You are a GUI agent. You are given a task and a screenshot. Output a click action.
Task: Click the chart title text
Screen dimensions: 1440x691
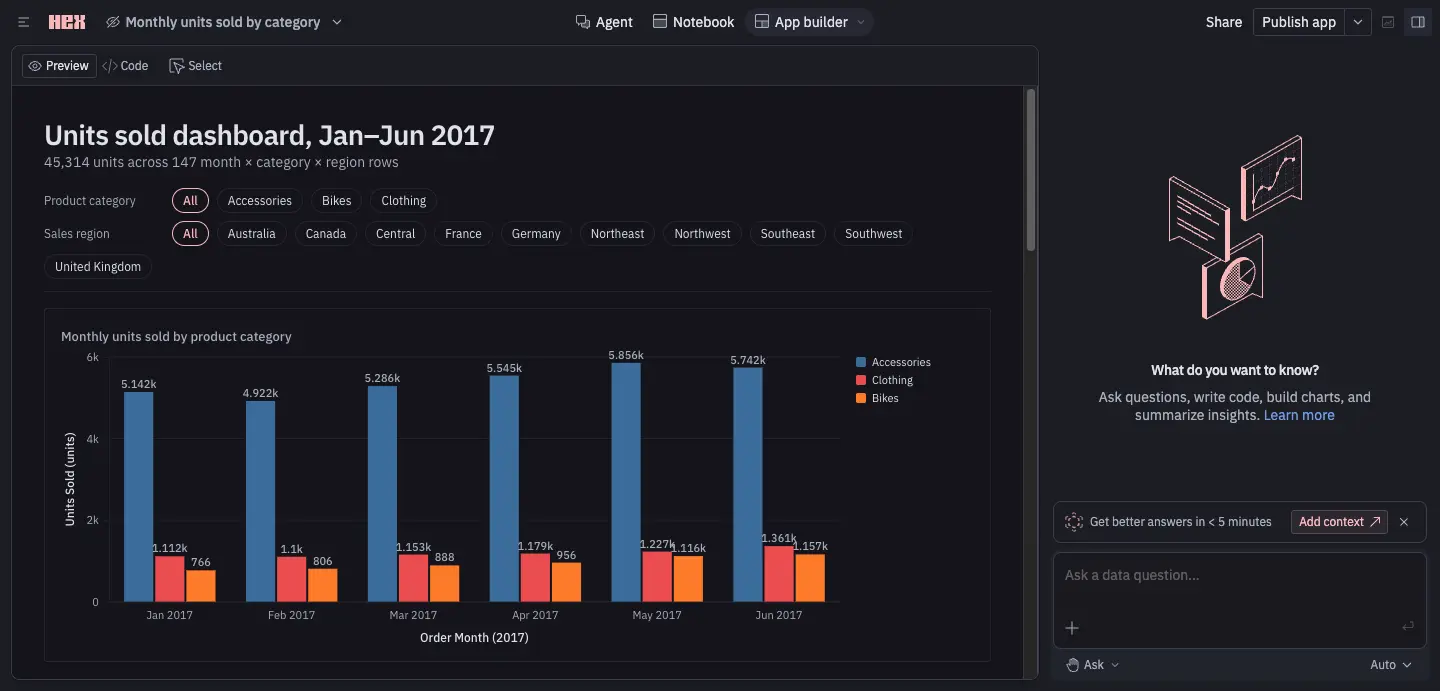click(176, 337)
